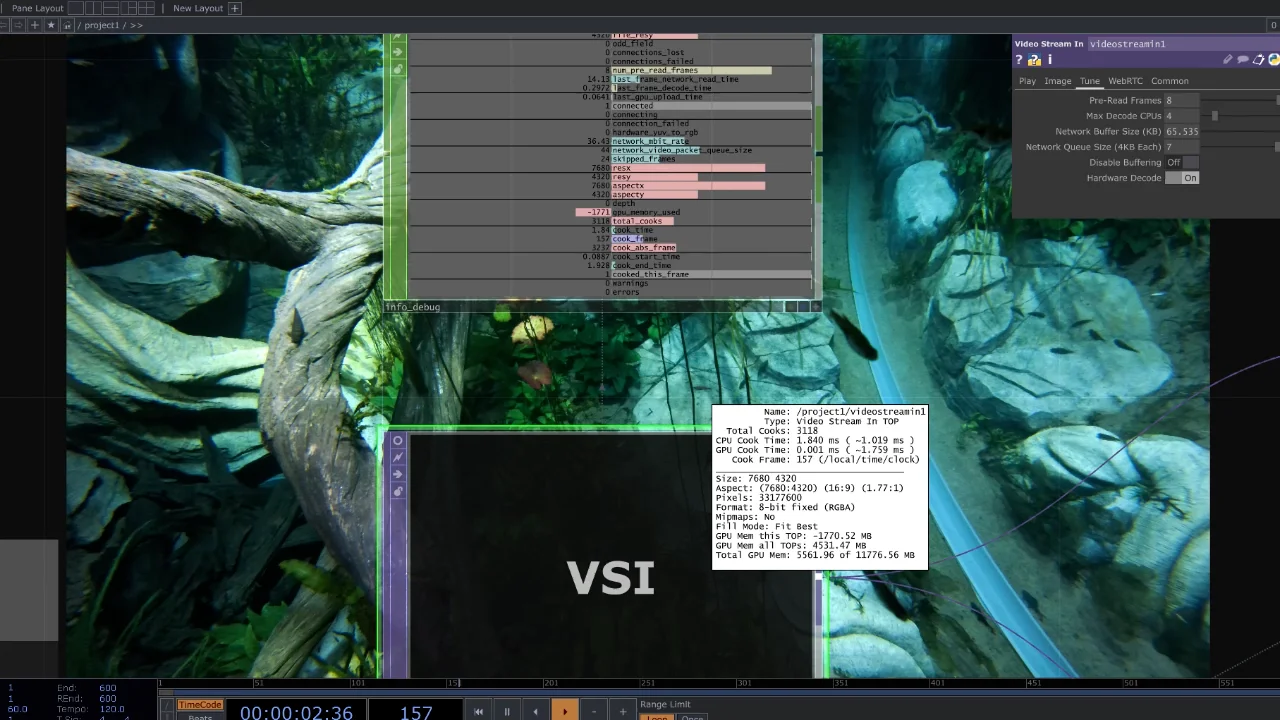Step back one frame with minus

594,711
